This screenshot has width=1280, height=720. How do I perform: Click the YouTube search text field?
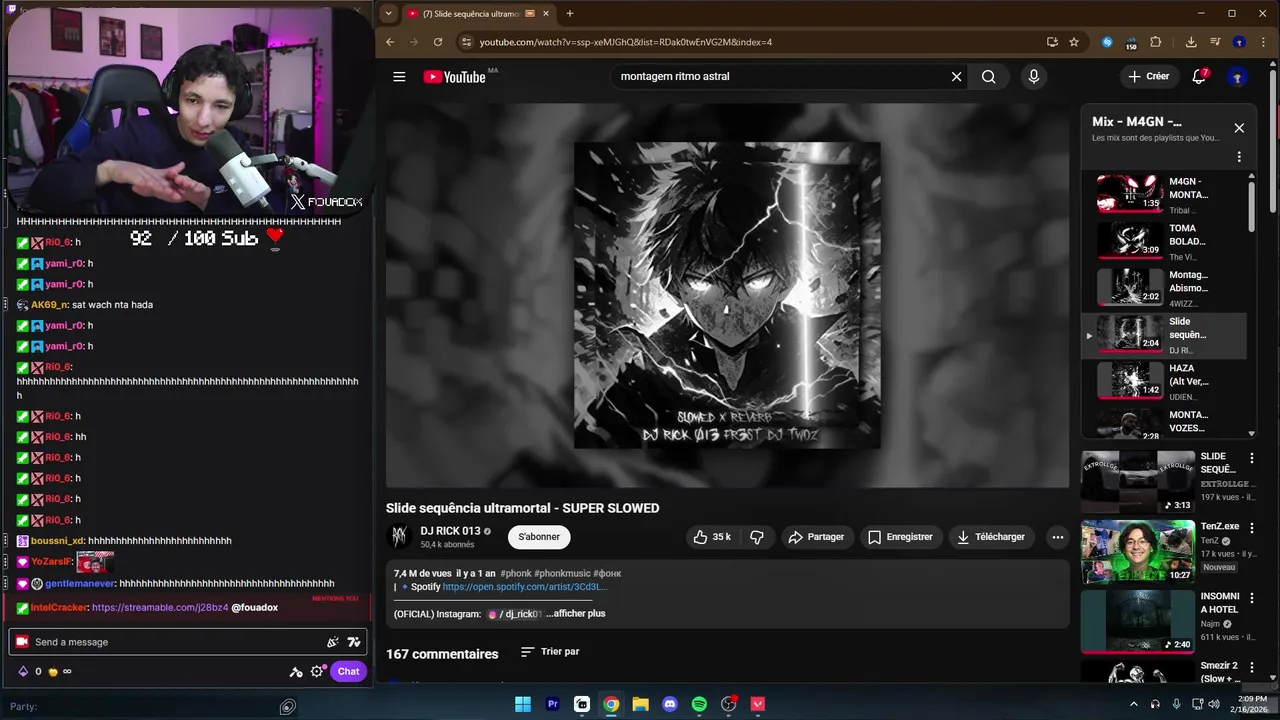pos(780,77)
